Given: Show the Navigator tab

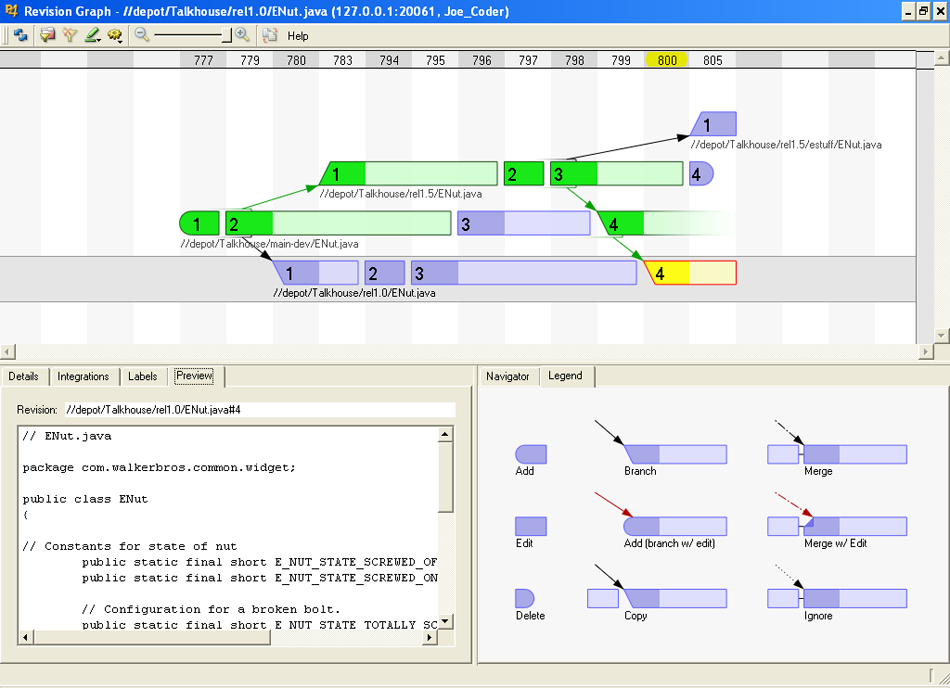Looking at the screenshot, I should (508, 377).
